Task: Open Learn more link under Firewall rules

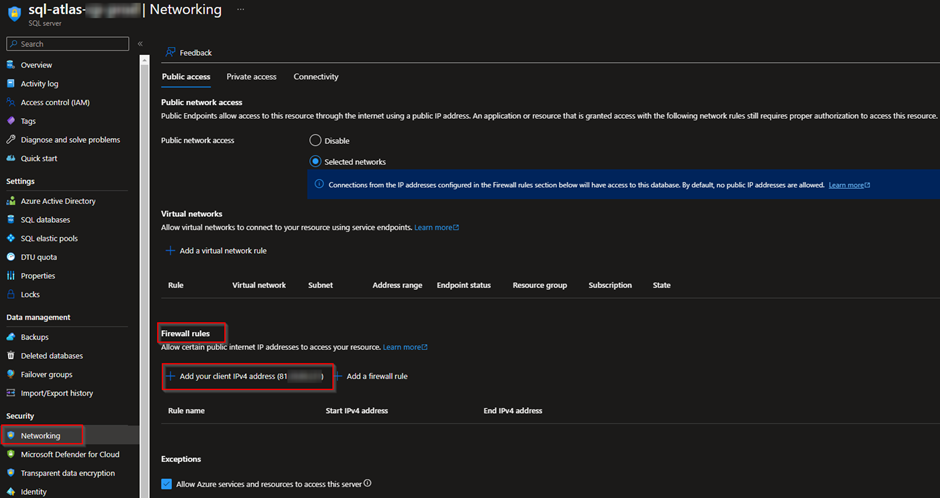Action: click(404, 347)
